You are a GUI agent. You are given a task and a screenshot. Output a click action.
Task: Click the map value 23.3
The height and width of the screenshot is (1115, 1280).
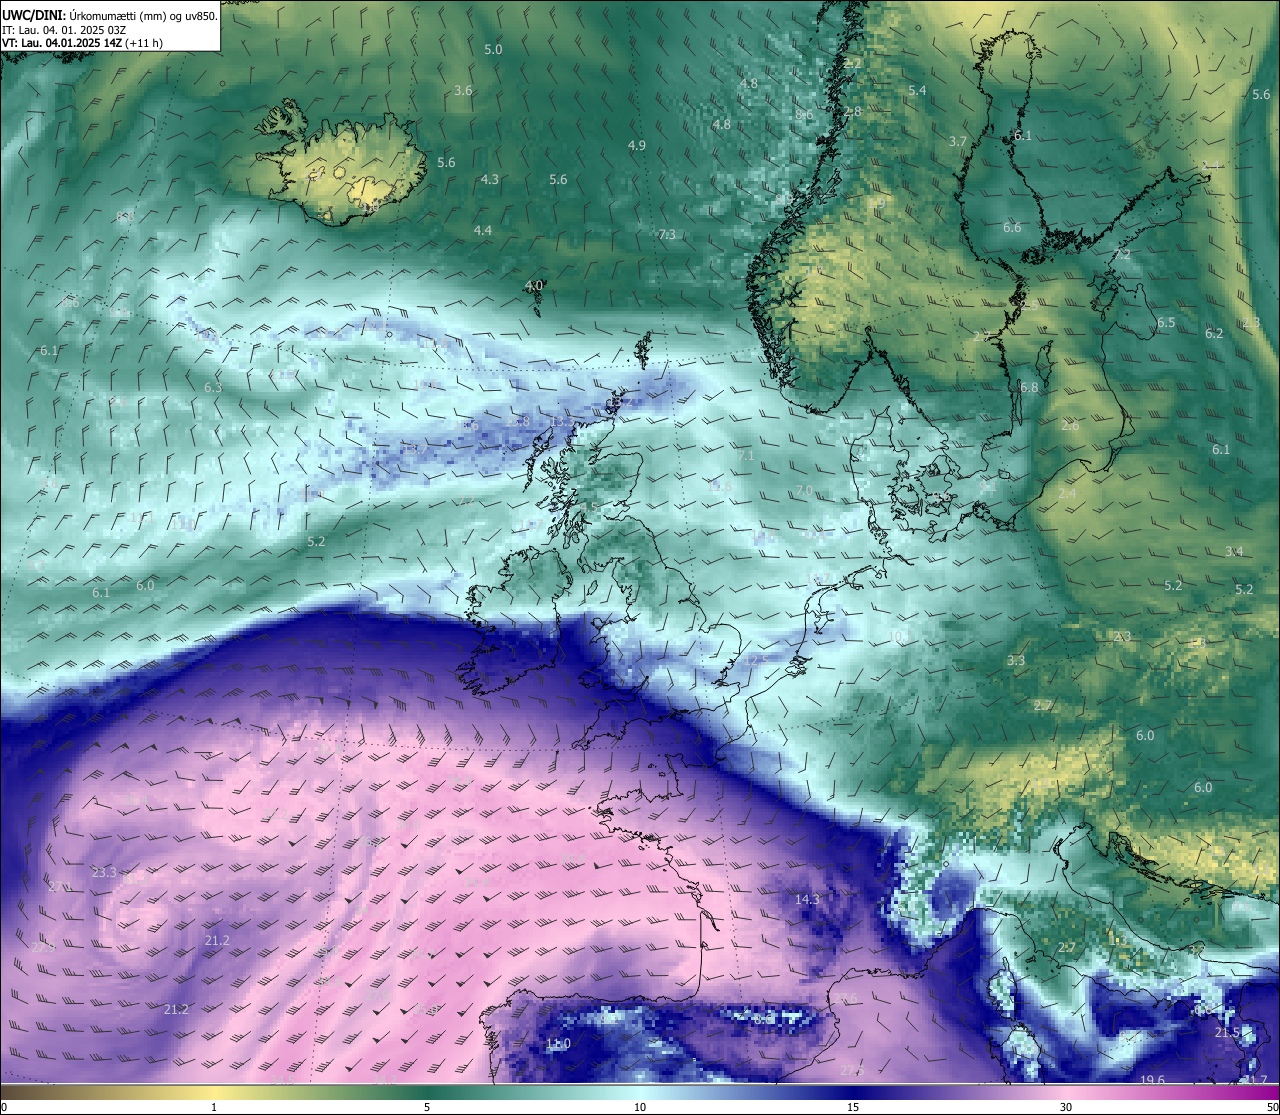pos(104,873)
